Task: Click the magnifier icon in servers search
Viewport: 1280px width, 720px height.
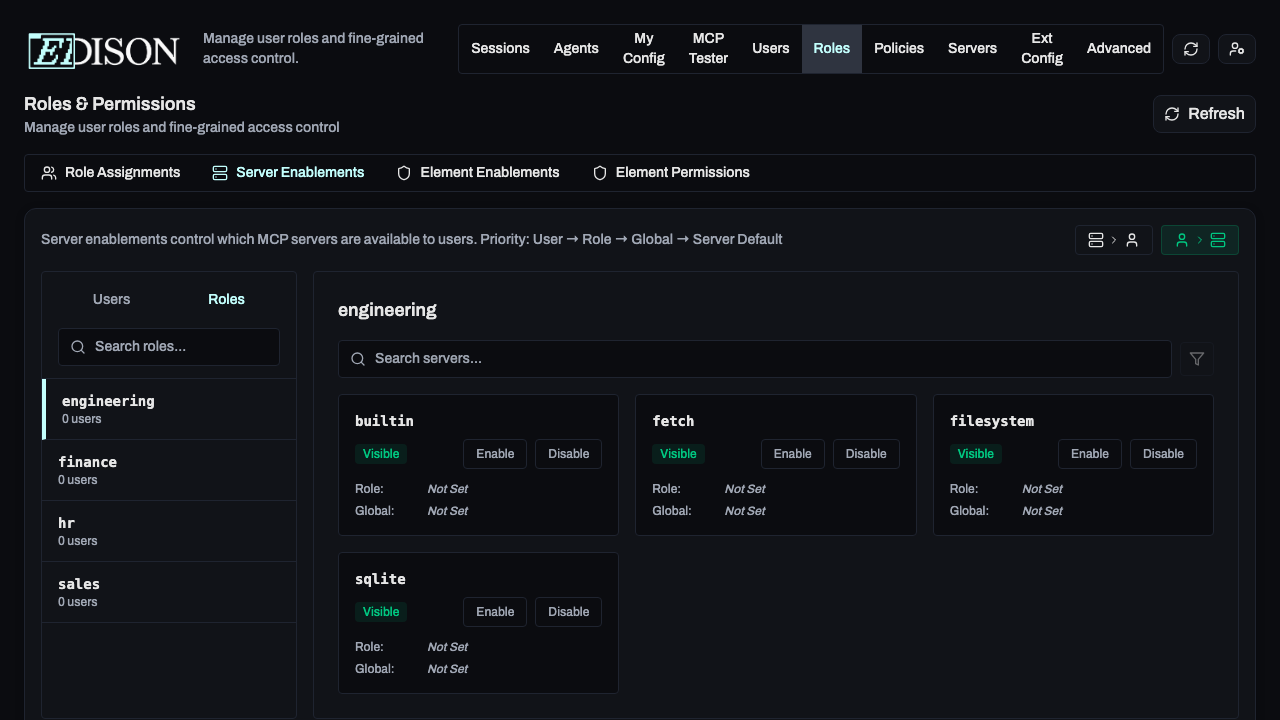Action: point(358,359)
